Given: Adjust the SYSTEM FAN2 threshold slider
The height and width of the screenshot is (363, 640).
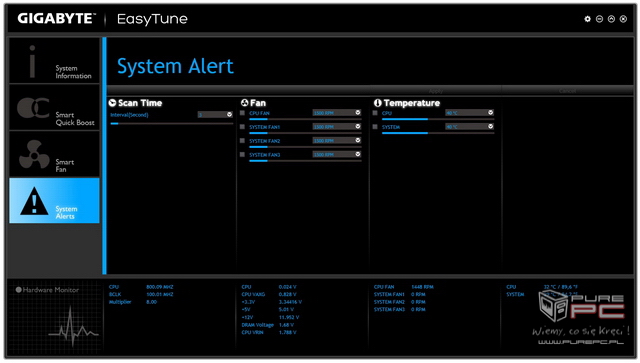Looking at the screenshot, I should [x=305, y=147].
